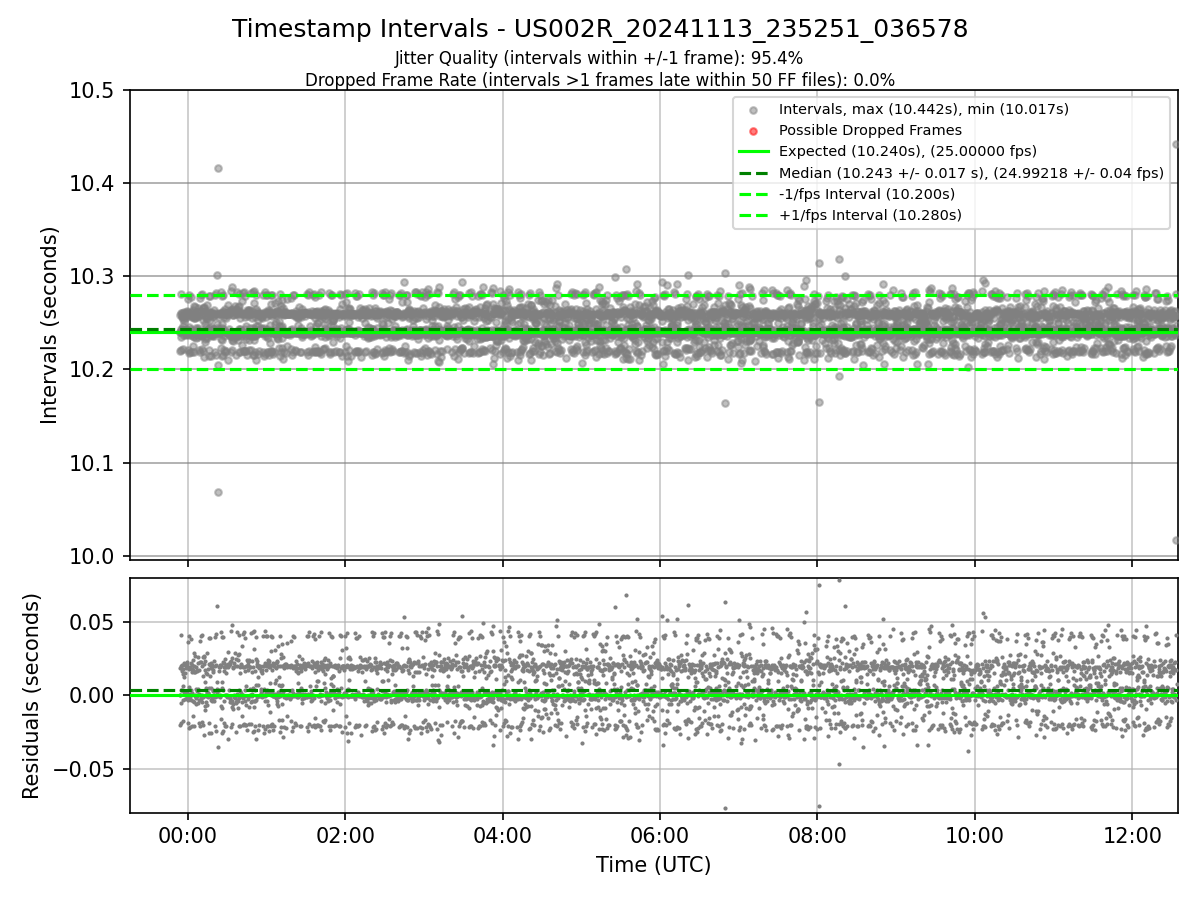This screenshot has height=900, width=1200.
Task: Click the low outlier point near 10.07s after 00:00
Action: point(218,492)
